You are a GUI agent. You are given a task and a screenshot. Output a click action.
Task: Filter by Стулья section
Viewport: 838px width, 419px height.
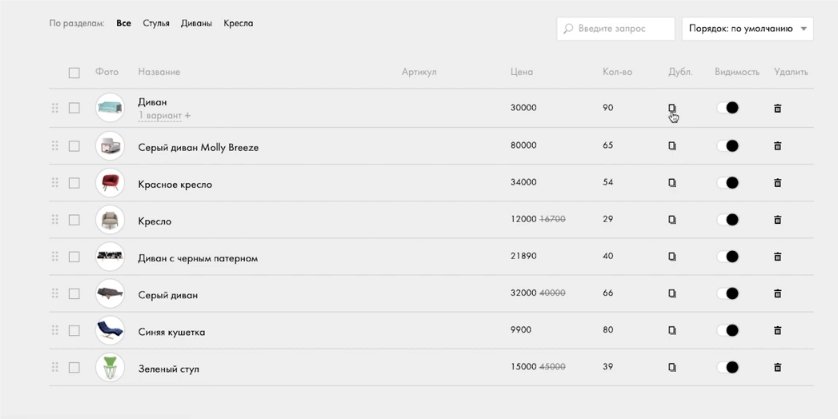tap(156, 23)
